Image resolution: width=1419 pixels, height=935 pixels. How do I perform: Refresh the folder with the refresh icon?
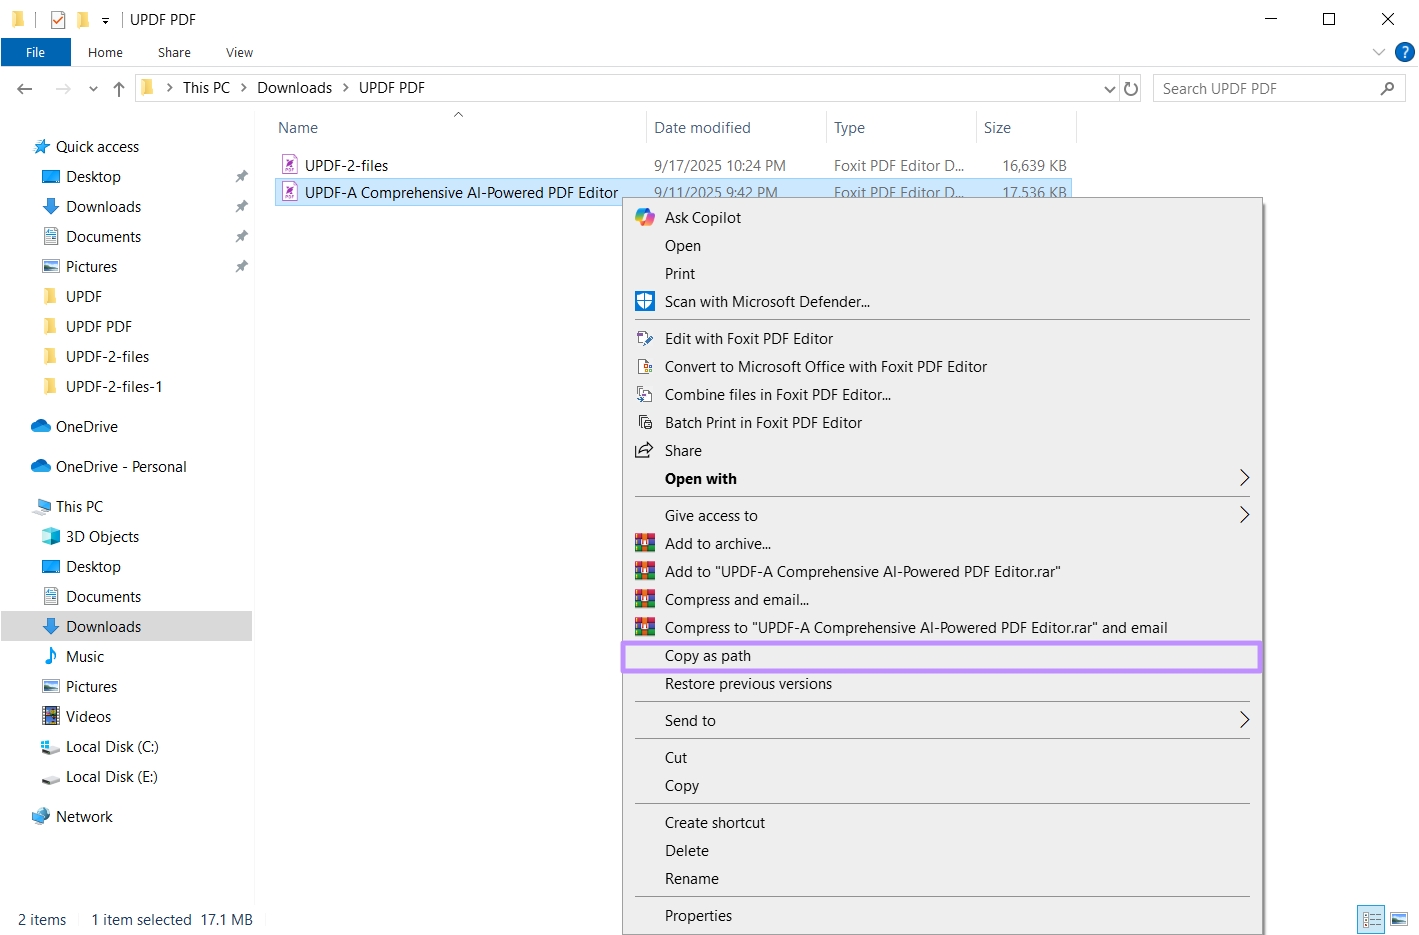(1131, 88)
